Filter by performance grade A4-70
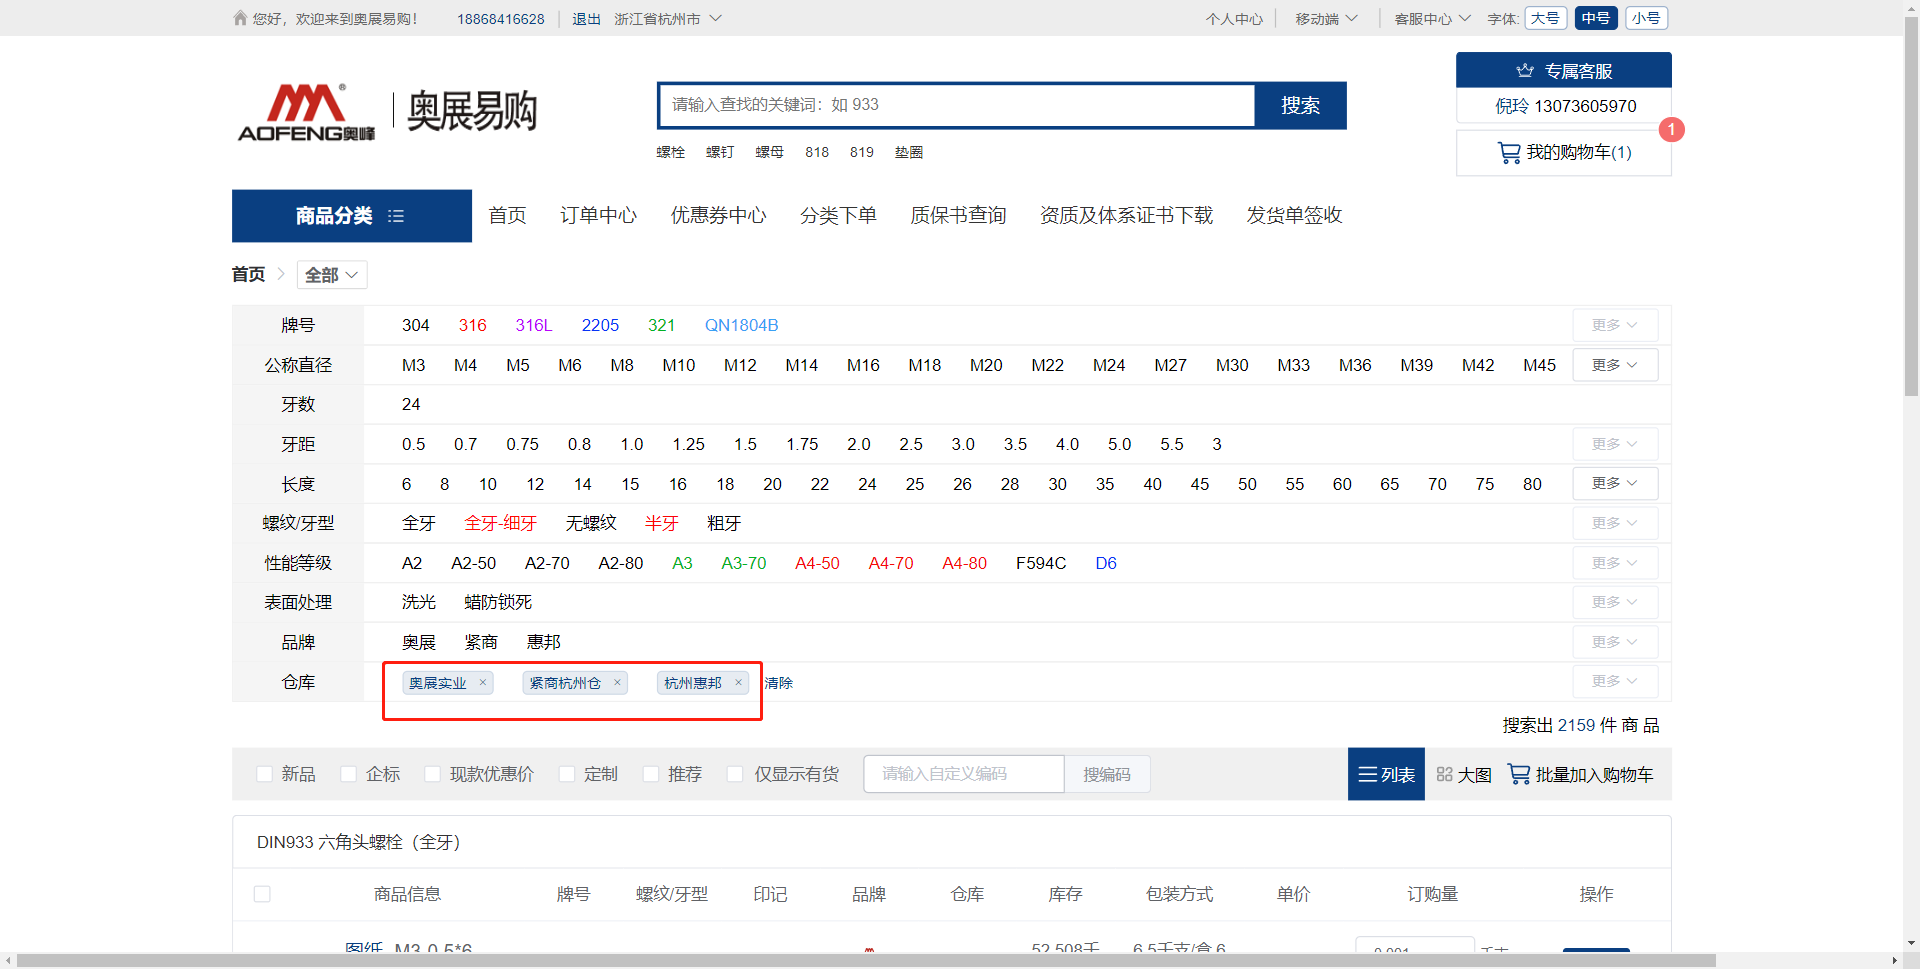Image resolution: width=1920 pixels, height=969 pixels. pos(891,563)
